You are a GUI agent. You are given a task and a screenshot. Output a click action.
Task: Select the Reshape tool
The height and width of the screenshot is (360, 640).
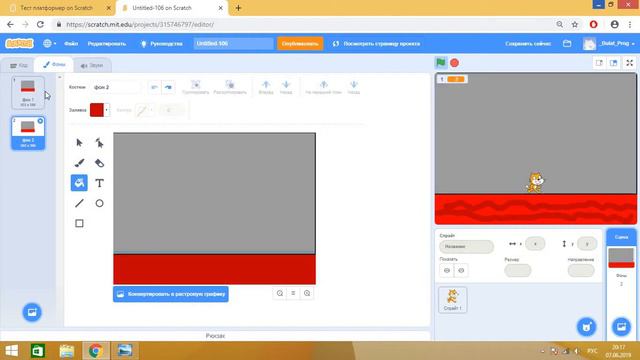(x=99, y=142)
